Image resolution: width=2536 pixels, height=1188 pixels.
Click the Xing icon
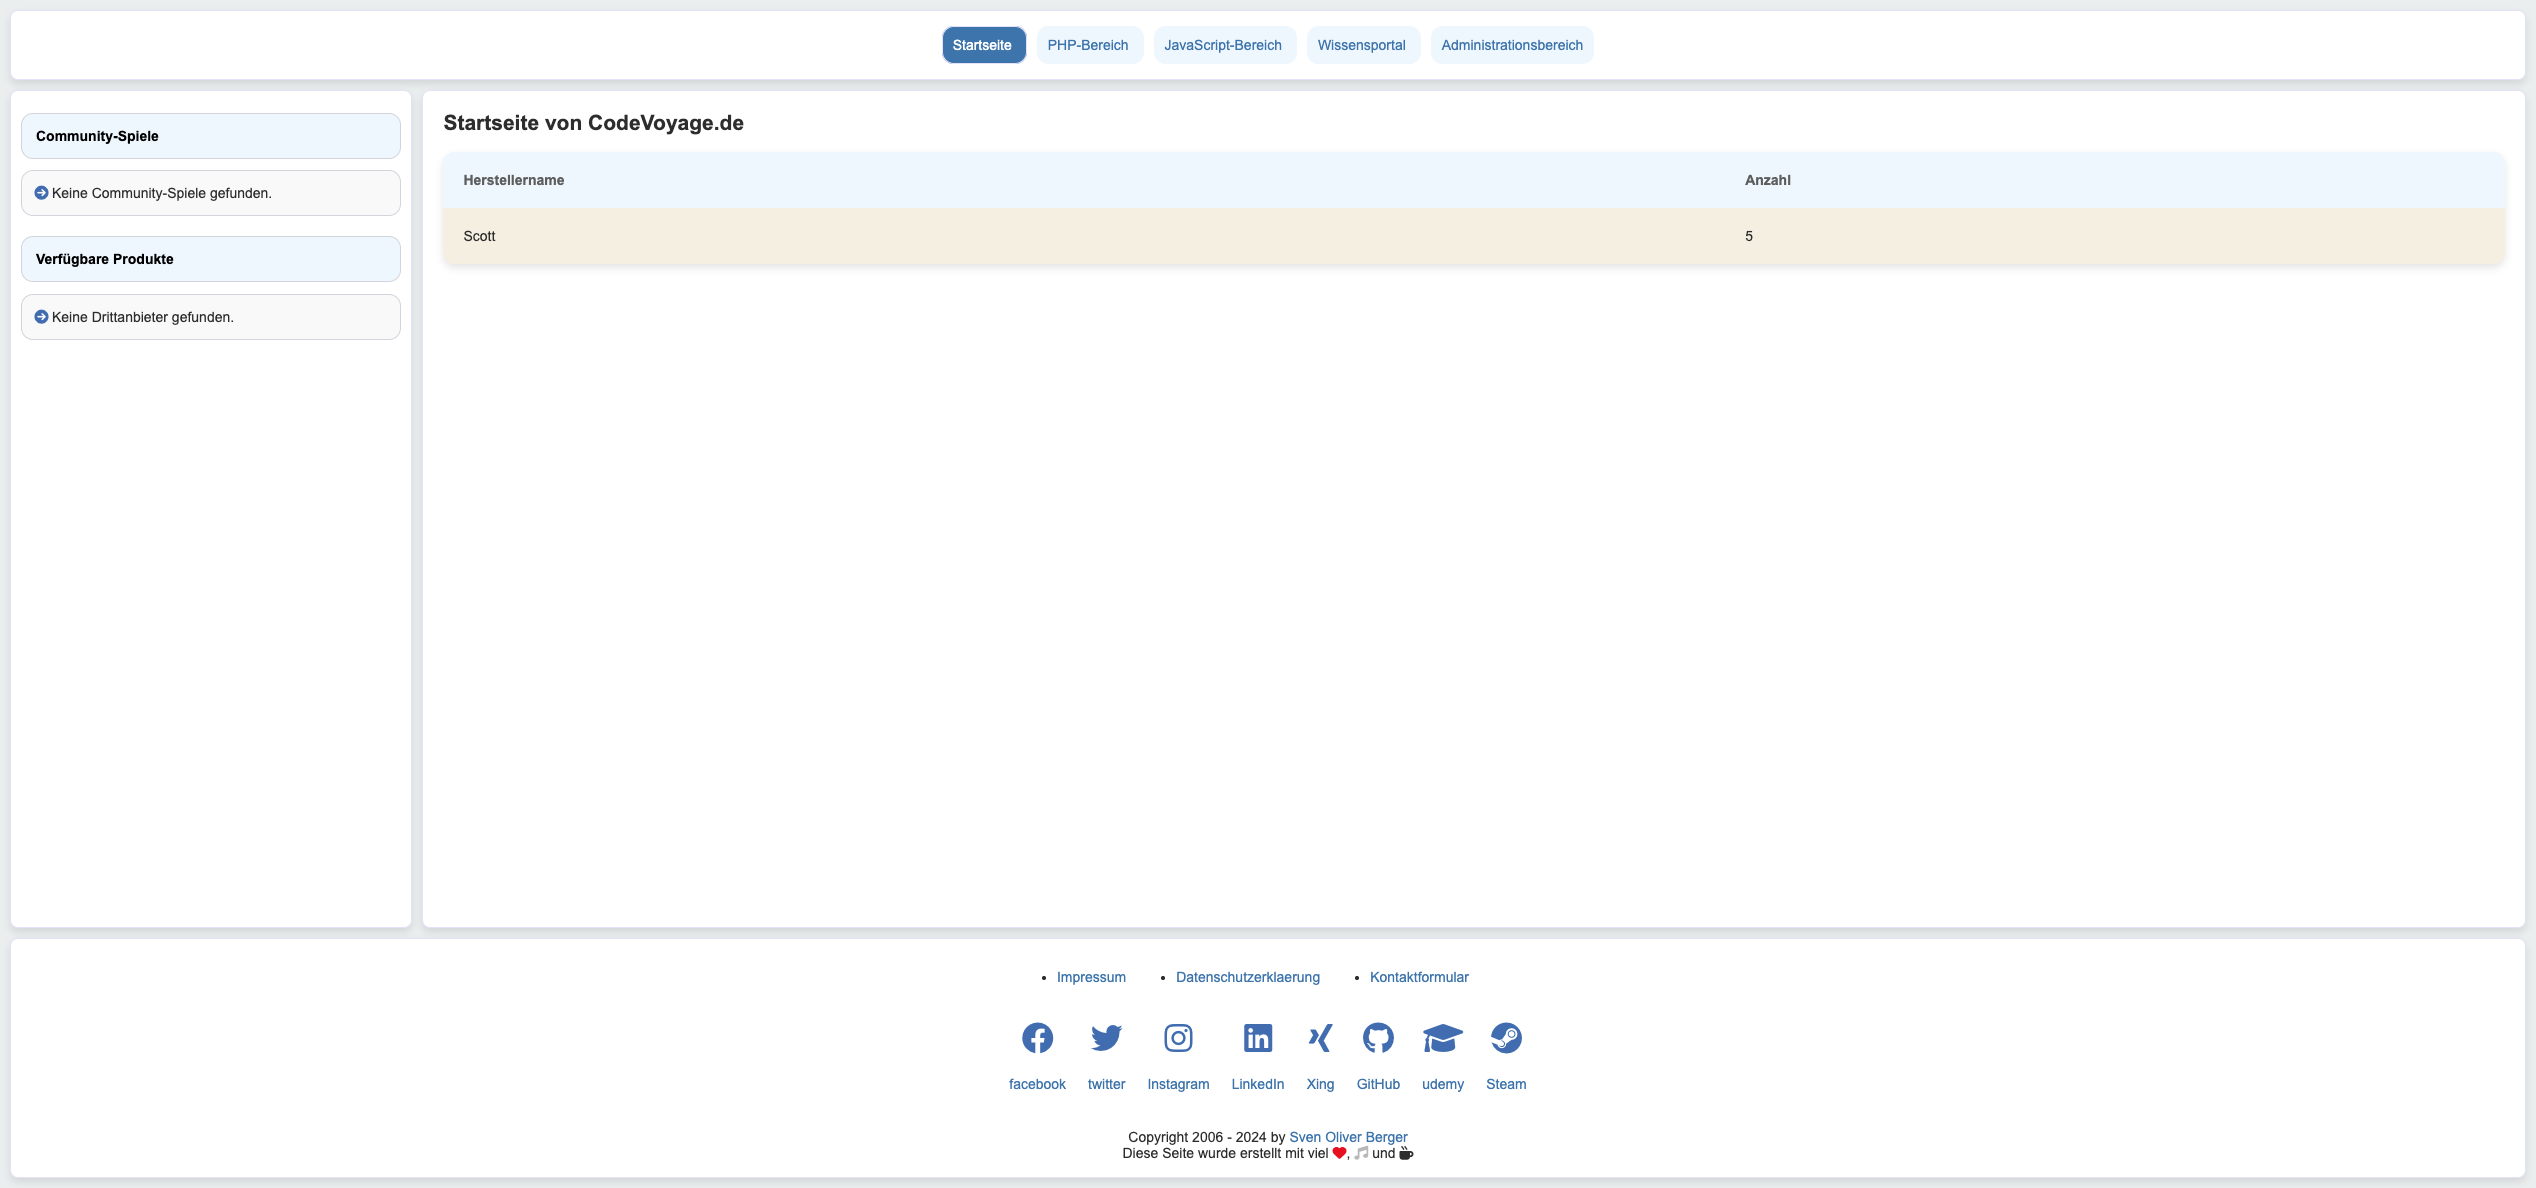tap(1320, 1038)
